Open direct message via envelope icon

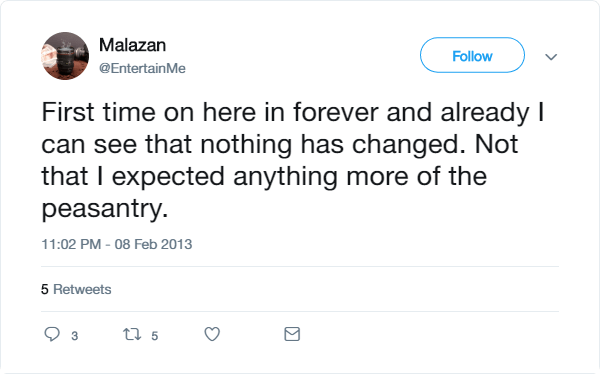click(x=292, y=334)
